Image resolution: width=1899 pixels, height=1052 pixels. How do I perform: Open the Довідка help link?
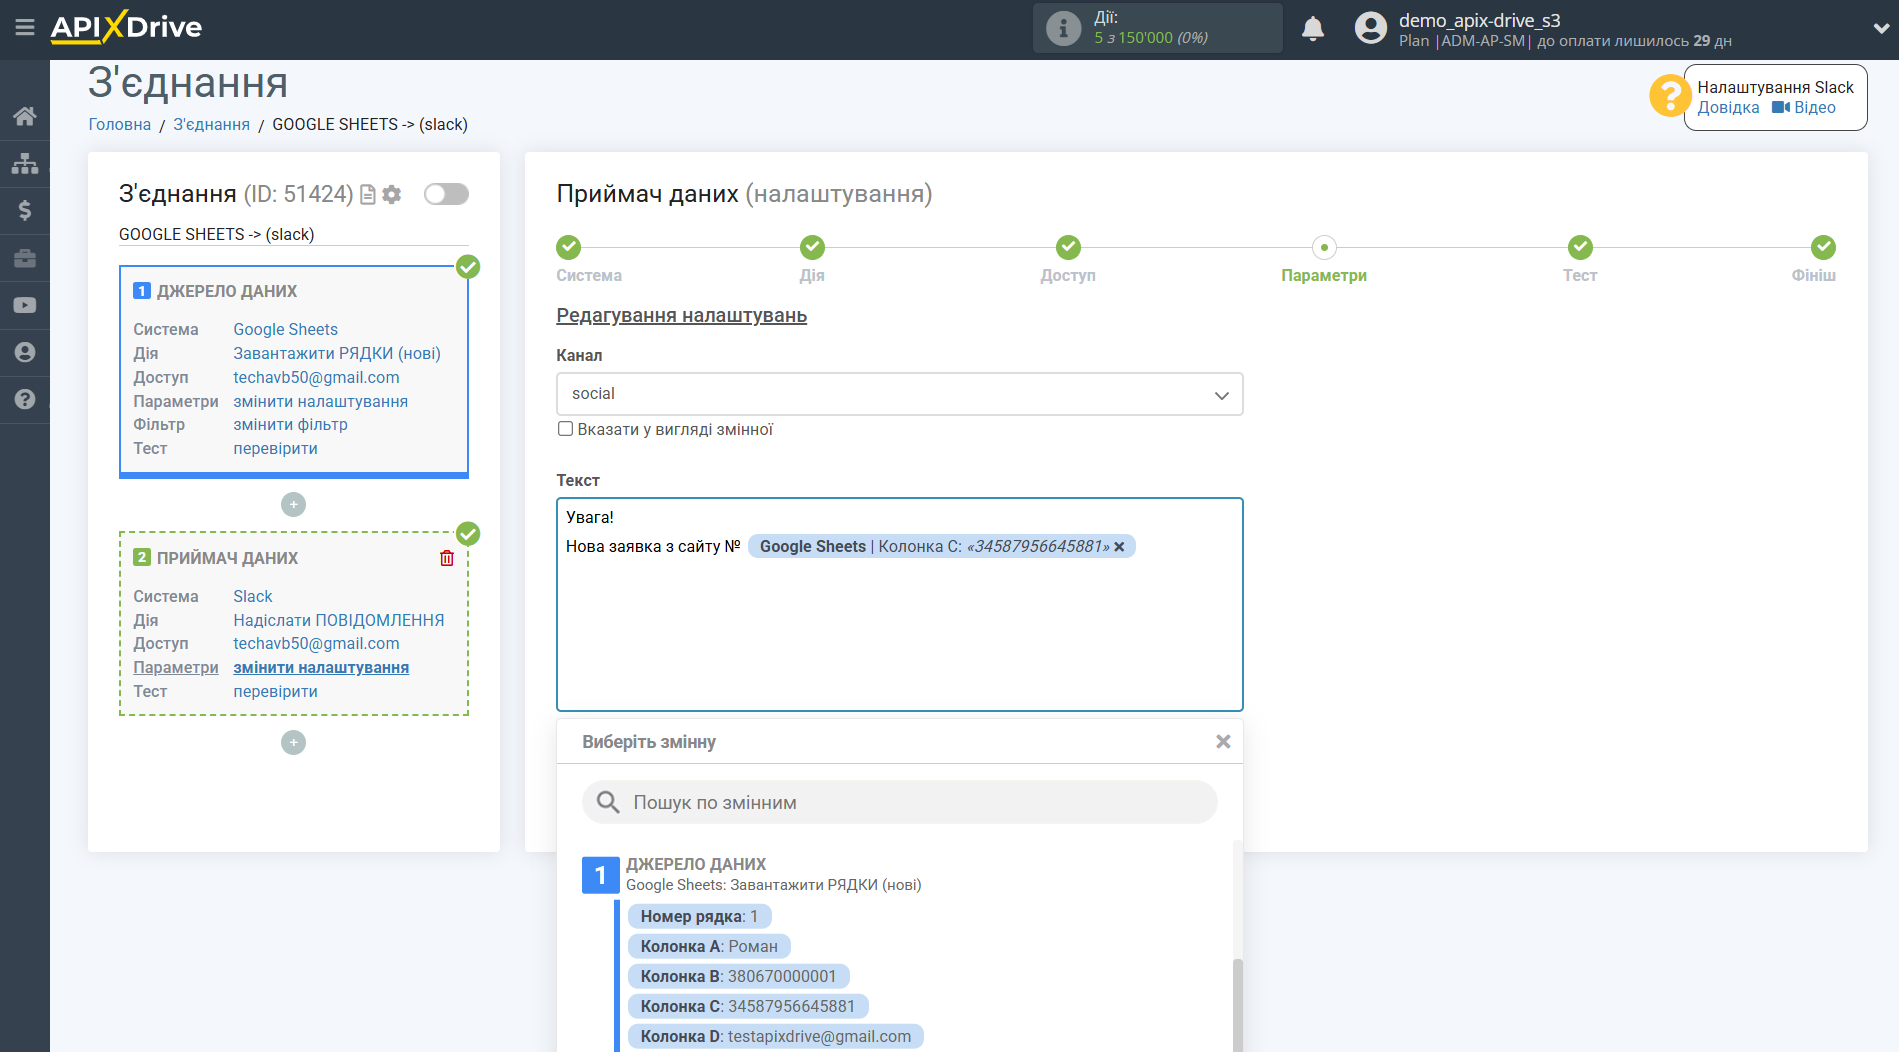click(1728, 108)
